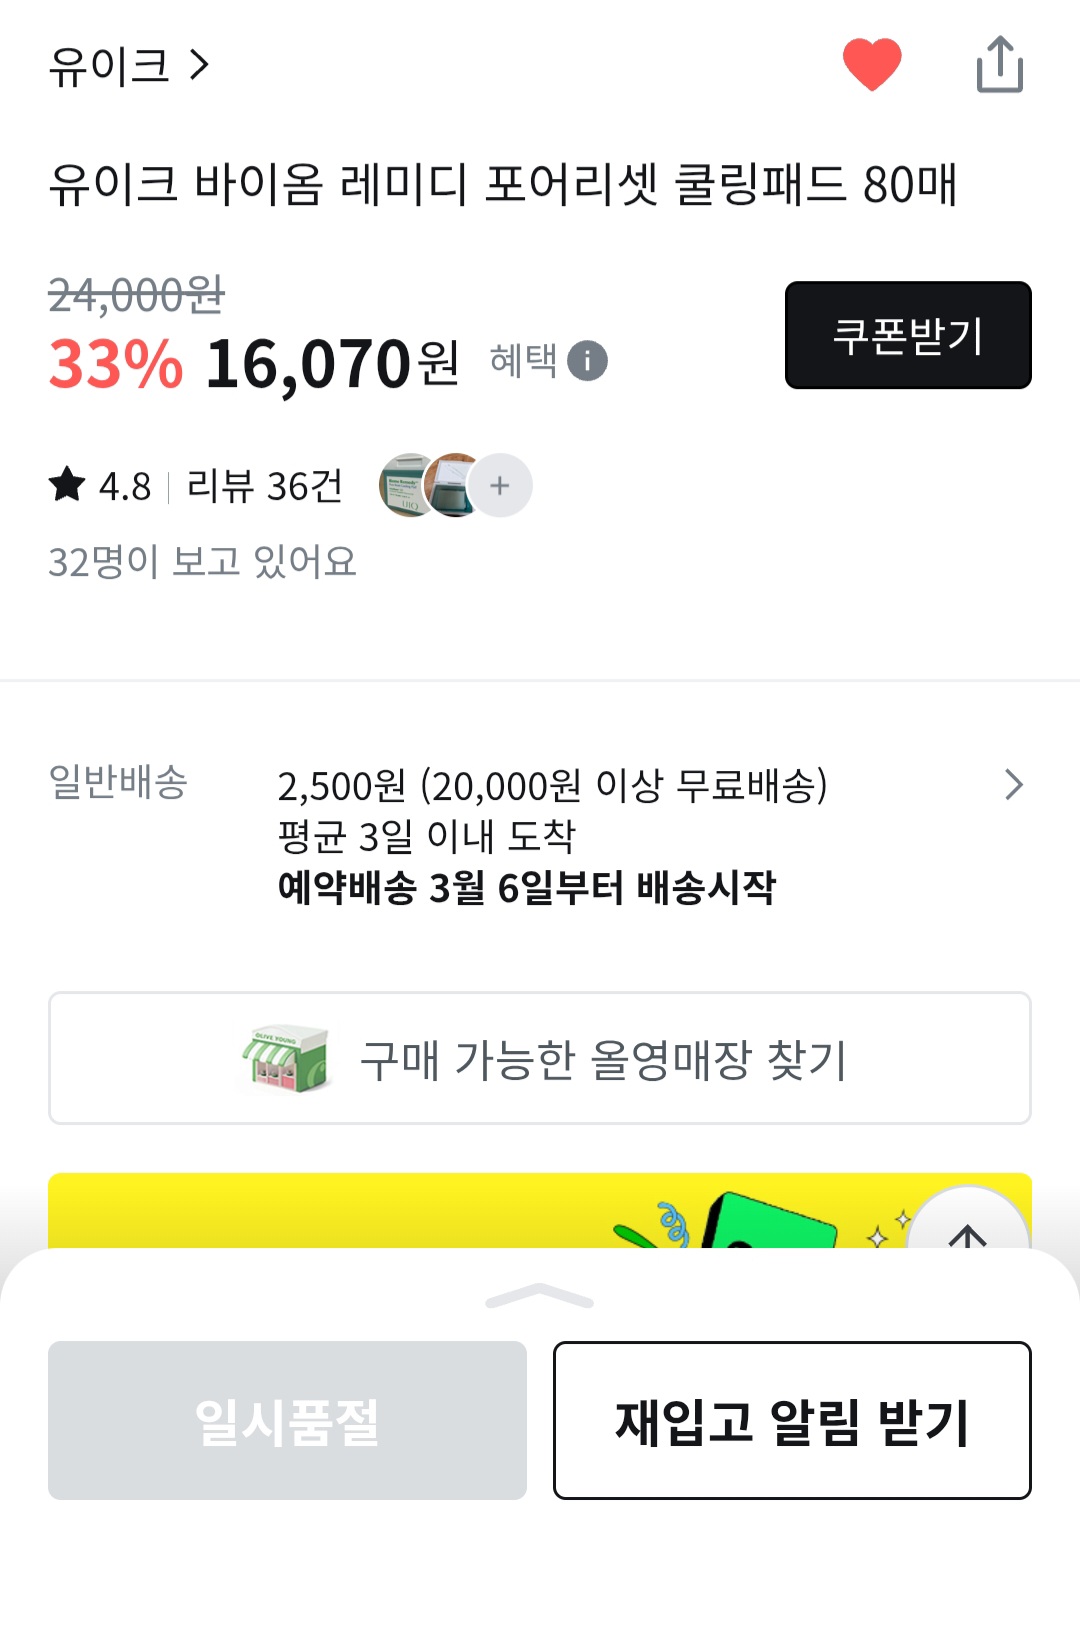Open the 유이크 brand page link

[x=110, y=66]
